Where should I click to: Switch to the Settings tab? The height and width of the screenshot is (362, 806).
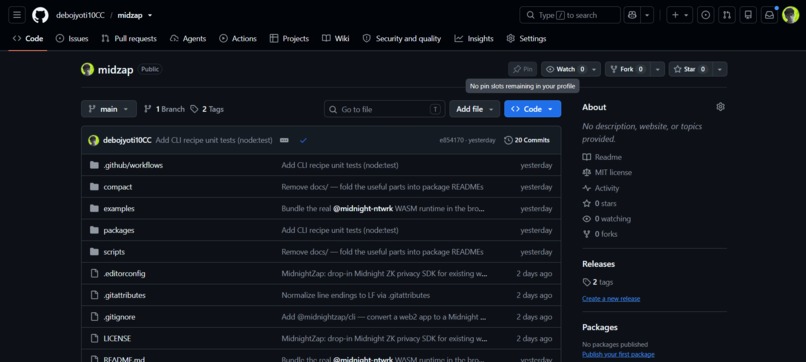click(526, 39)
